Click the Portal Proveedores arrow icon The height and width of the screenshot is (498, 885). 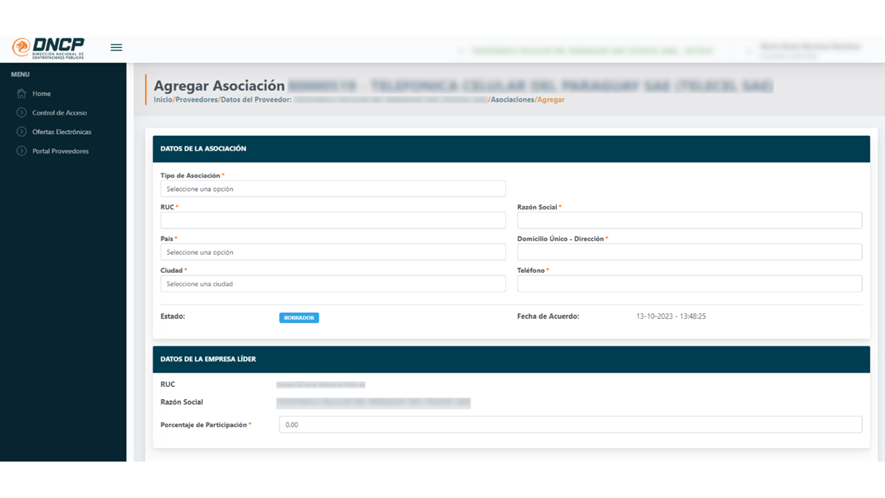pyautogui.click(x=21, y=151)
